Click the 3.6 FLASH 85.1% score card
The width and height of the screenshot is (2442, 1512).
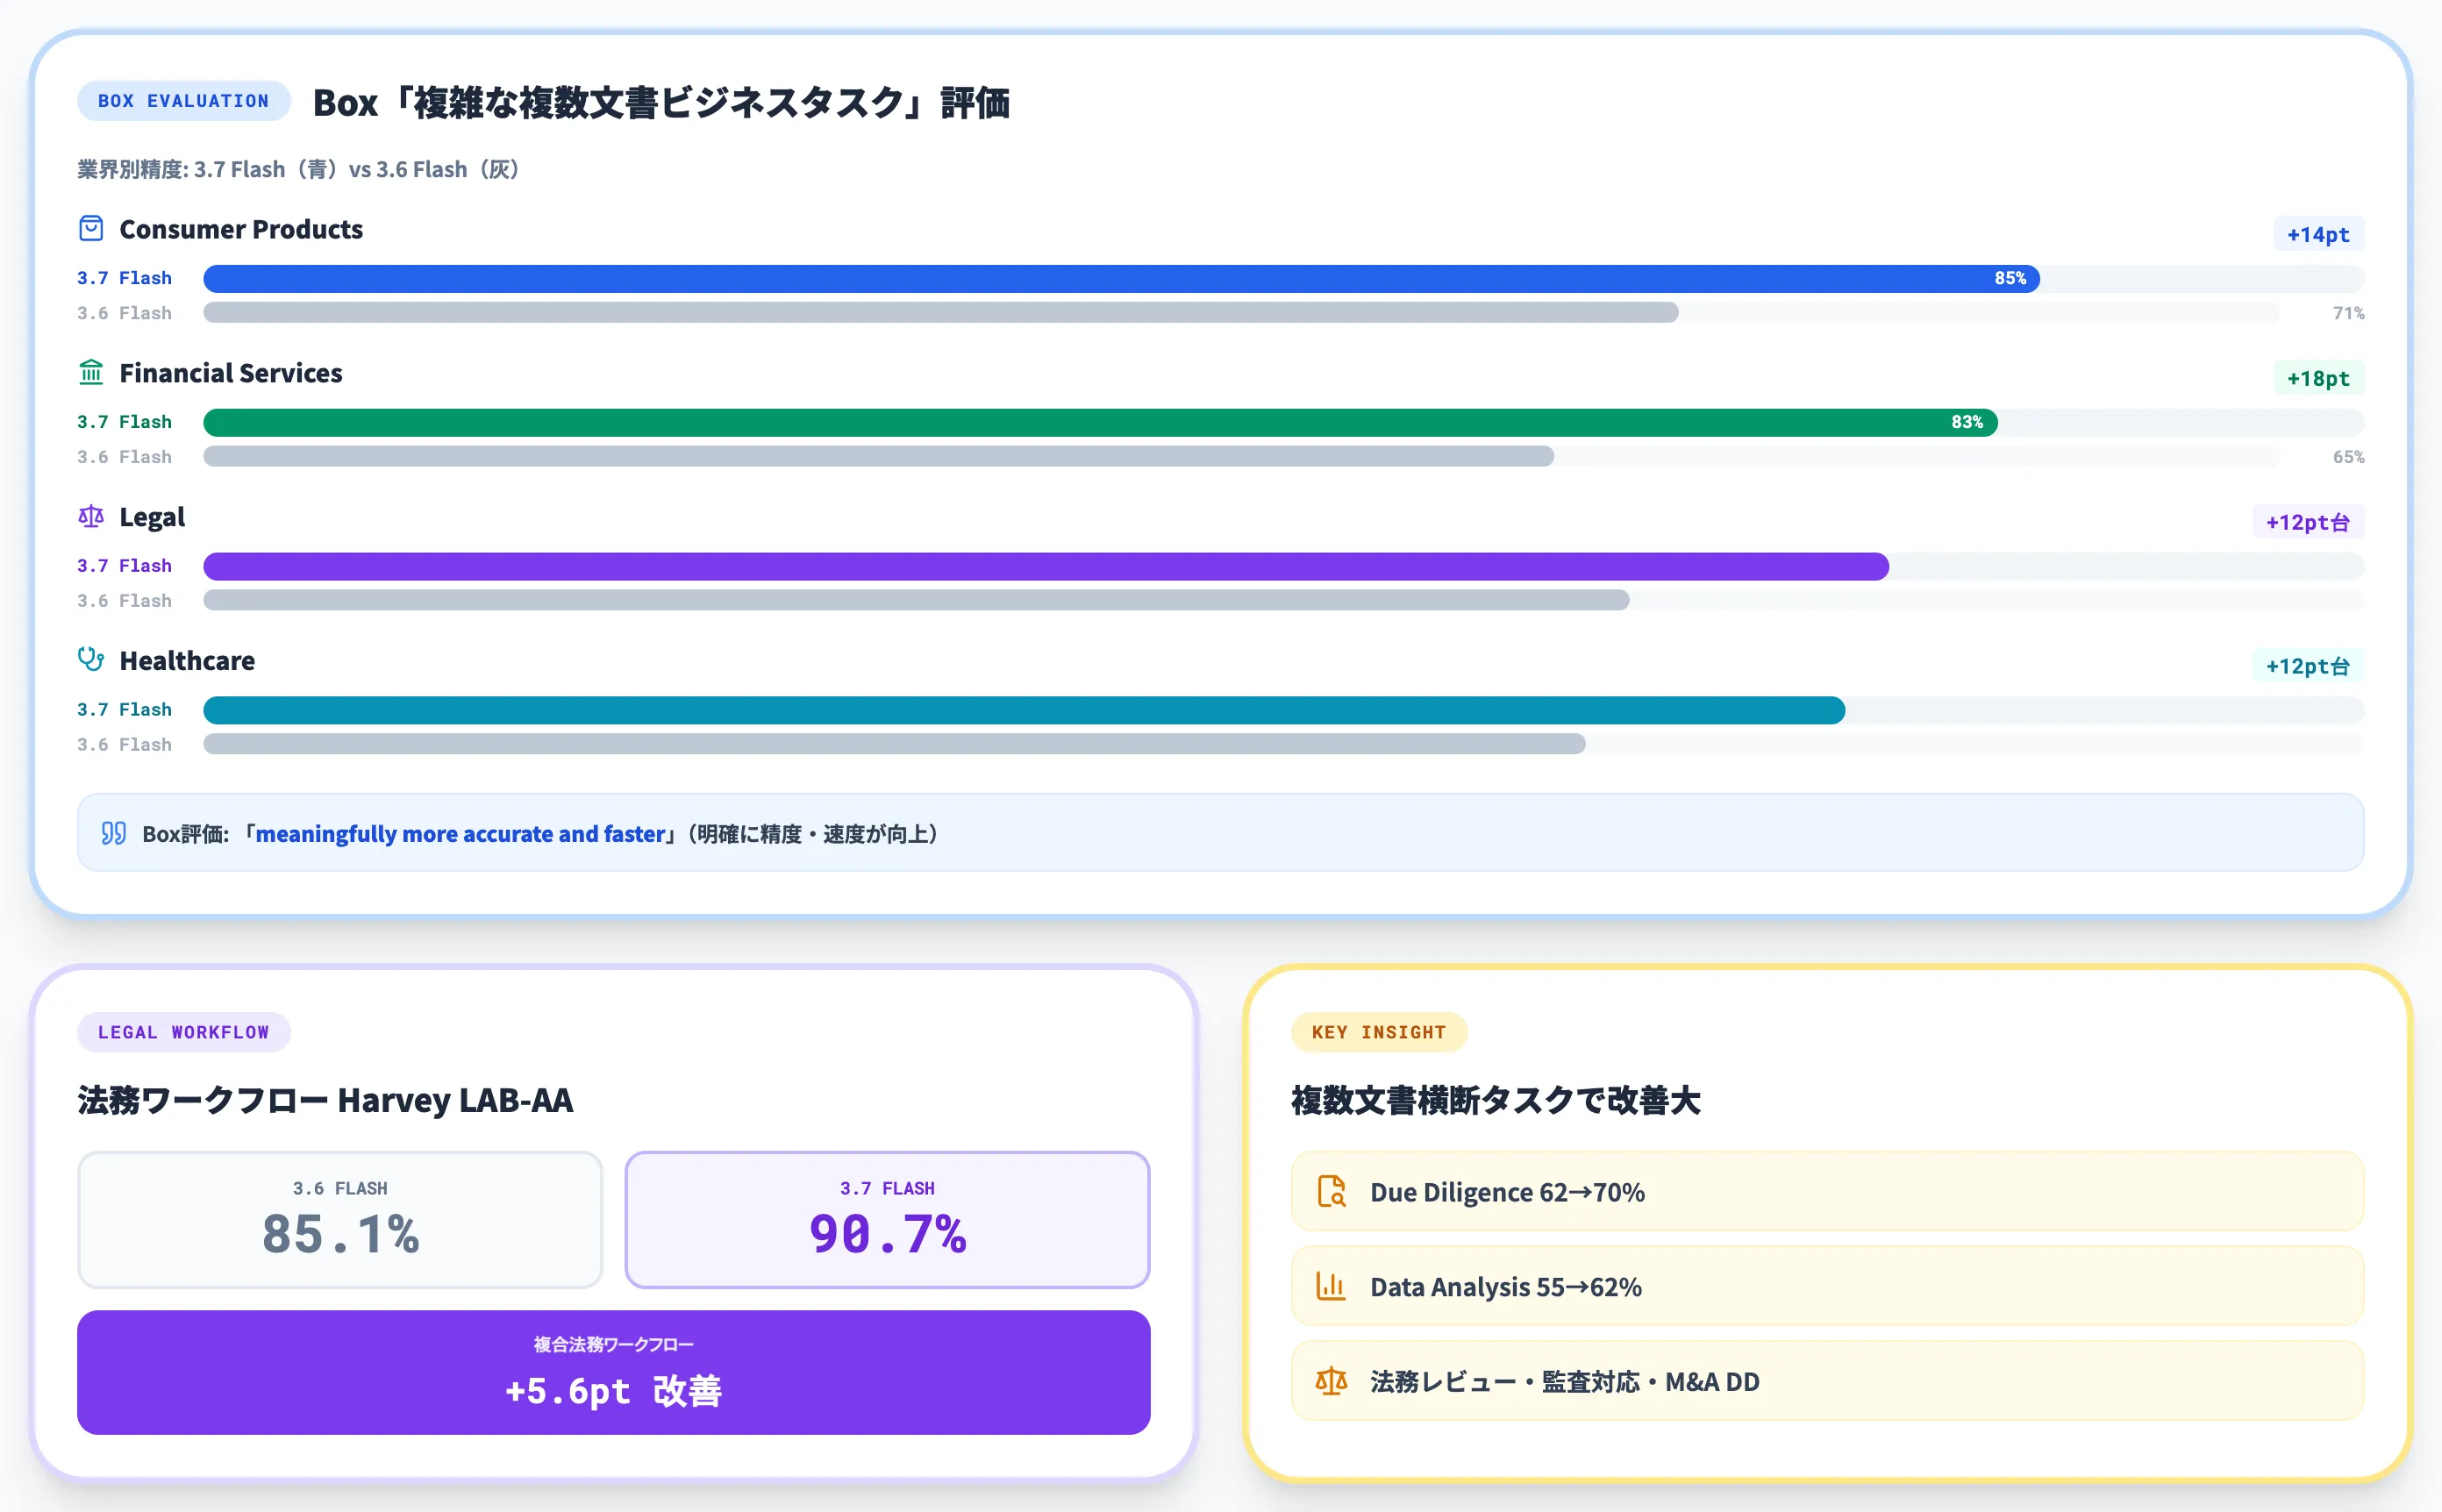point(340,1219)
